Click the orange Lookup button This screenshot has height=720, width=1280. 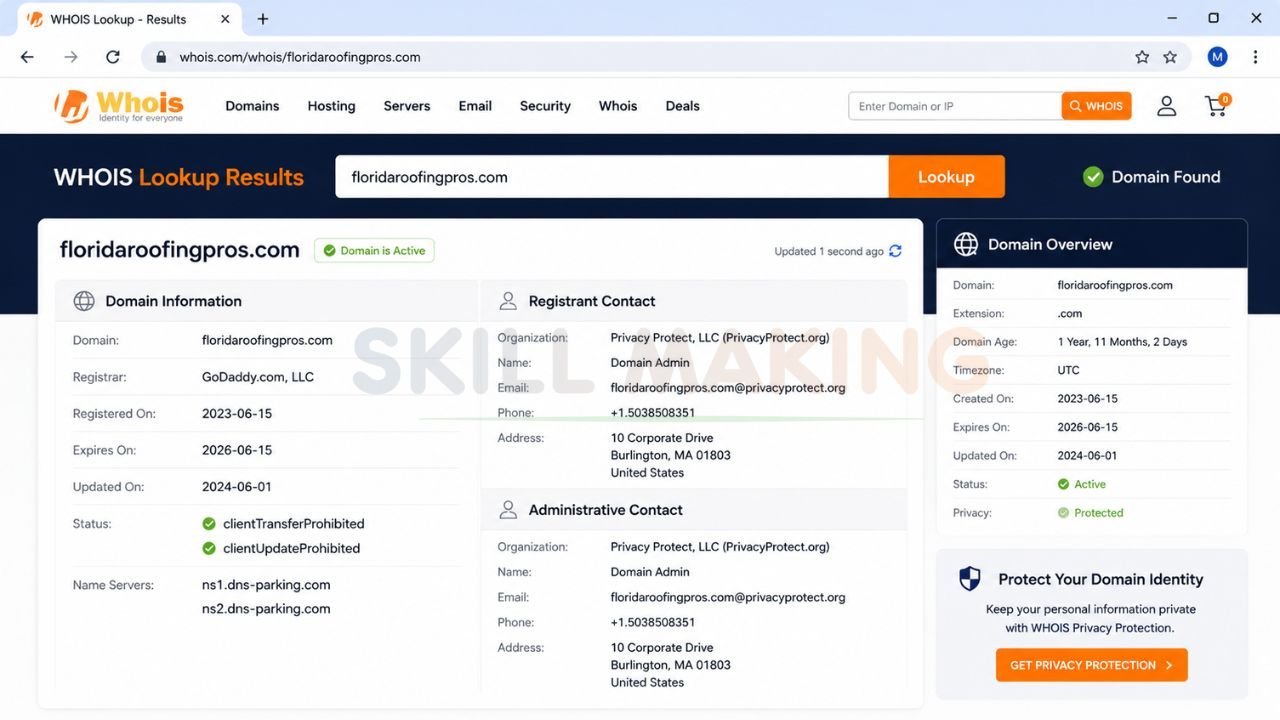(946, 177)
